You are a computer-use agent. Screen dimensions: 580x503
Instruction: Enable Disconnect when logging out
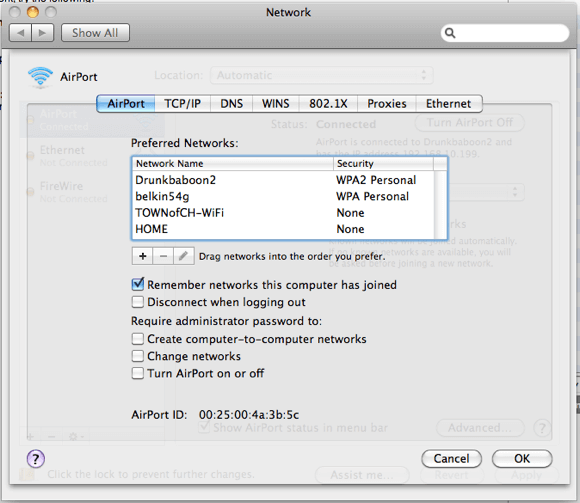point(138,302)
